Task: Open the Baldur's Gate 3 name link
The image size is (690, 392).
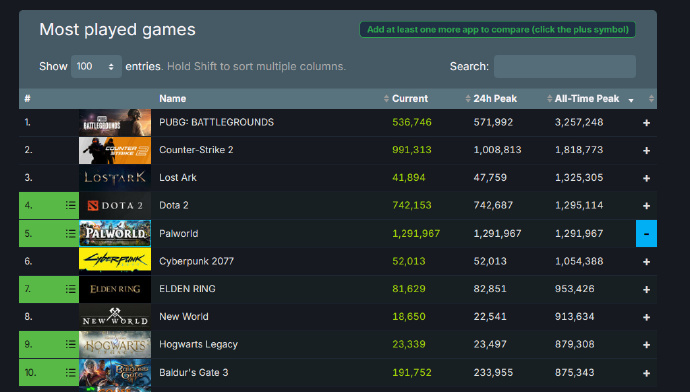Action: [x=194, y=373]
